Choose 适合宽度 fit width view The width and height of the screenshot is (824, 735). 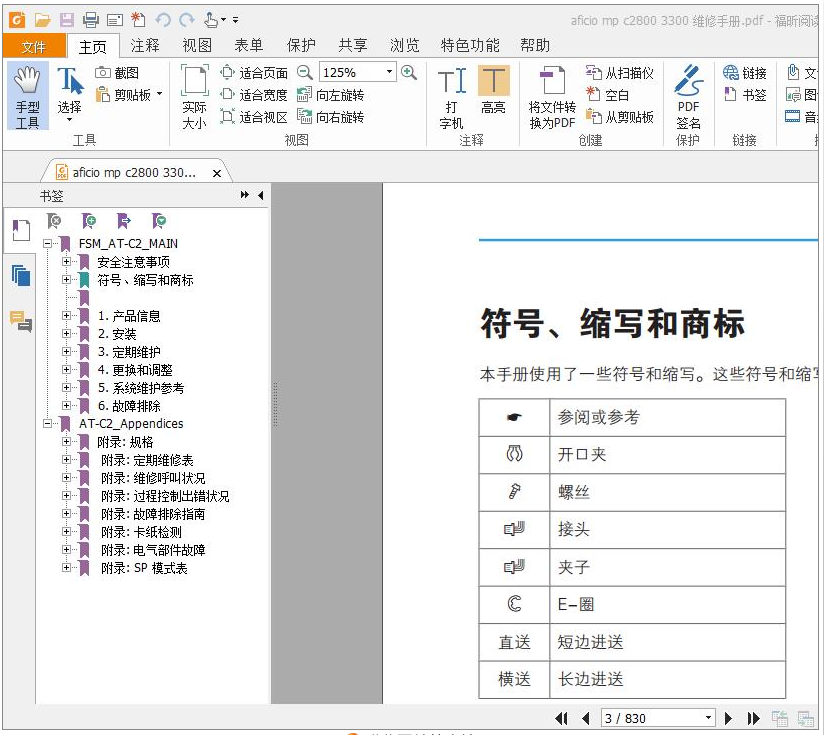tap(254, 95)
